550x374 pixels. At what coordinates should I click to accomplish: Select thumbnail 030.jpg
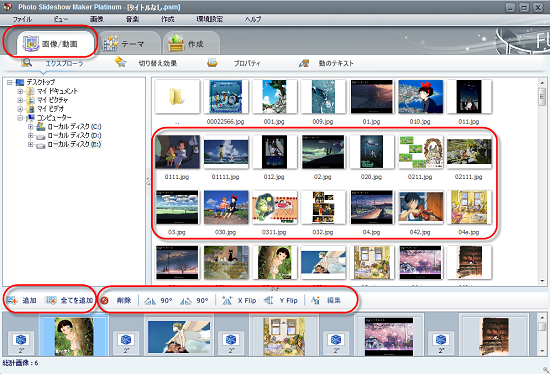tap(226, 207)
